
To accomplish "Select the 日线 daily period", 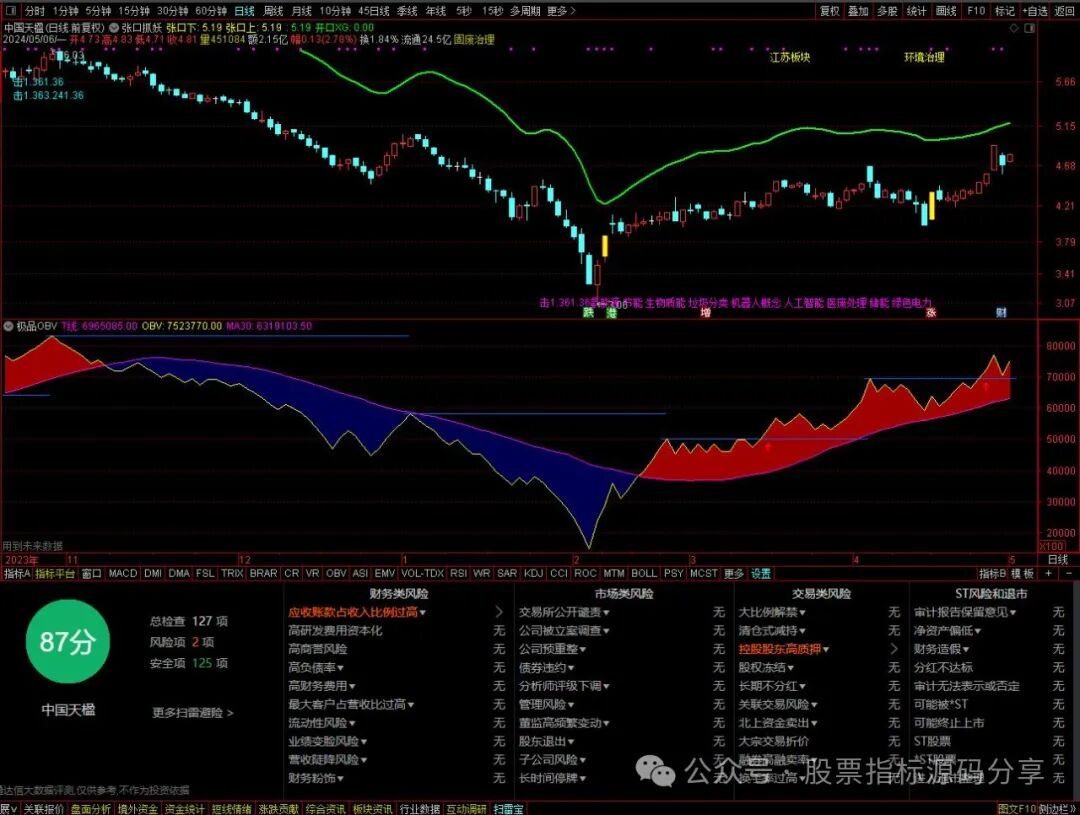I will point(245,11).
